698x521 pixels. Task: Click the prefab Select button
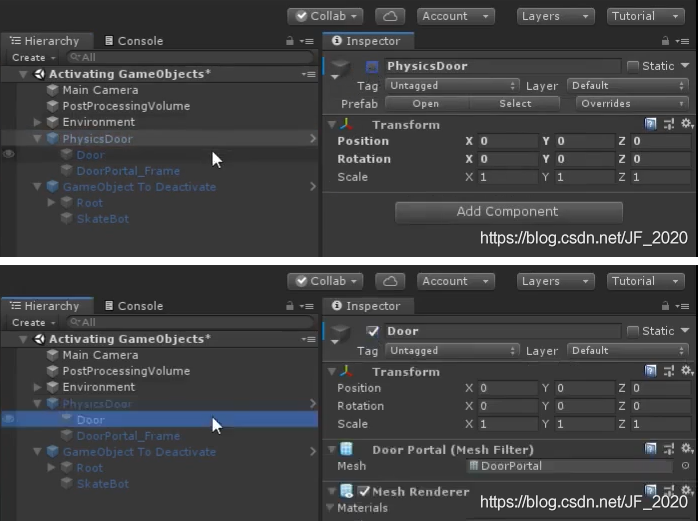(515, 104)
